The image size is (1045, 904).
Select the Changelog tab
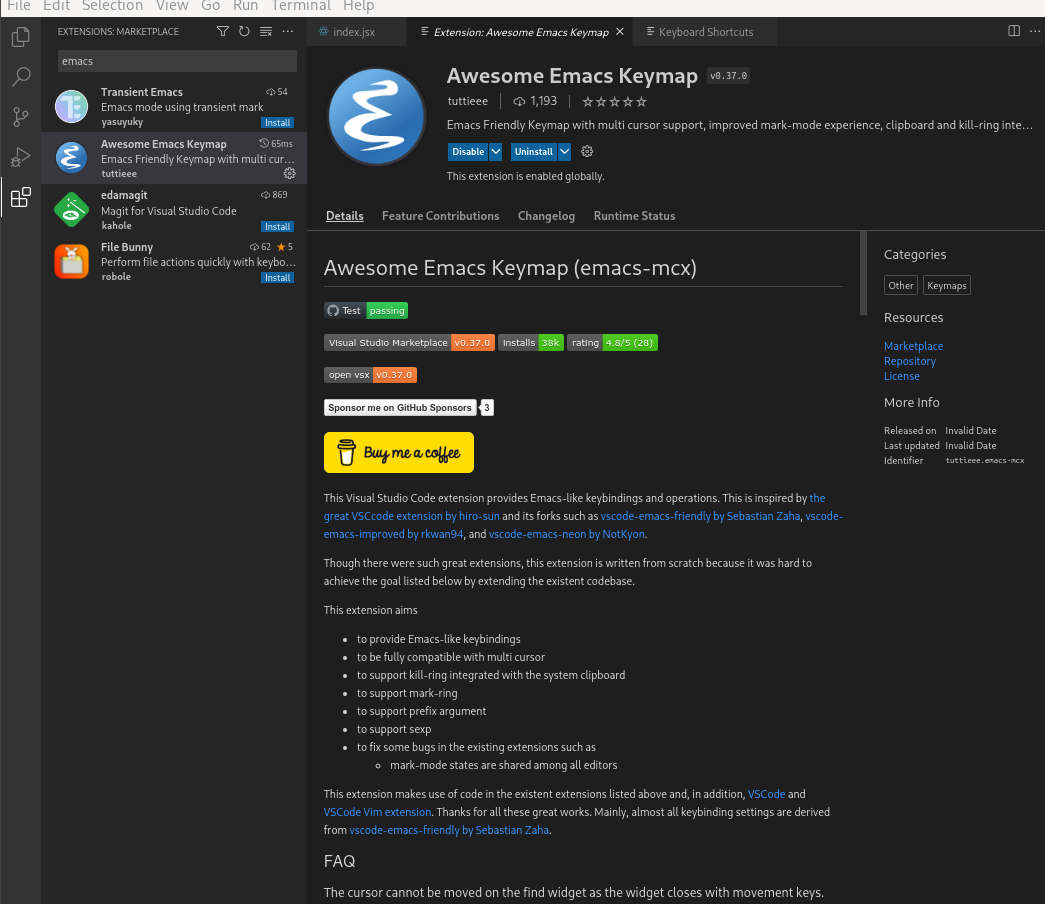tap(546, 216)
